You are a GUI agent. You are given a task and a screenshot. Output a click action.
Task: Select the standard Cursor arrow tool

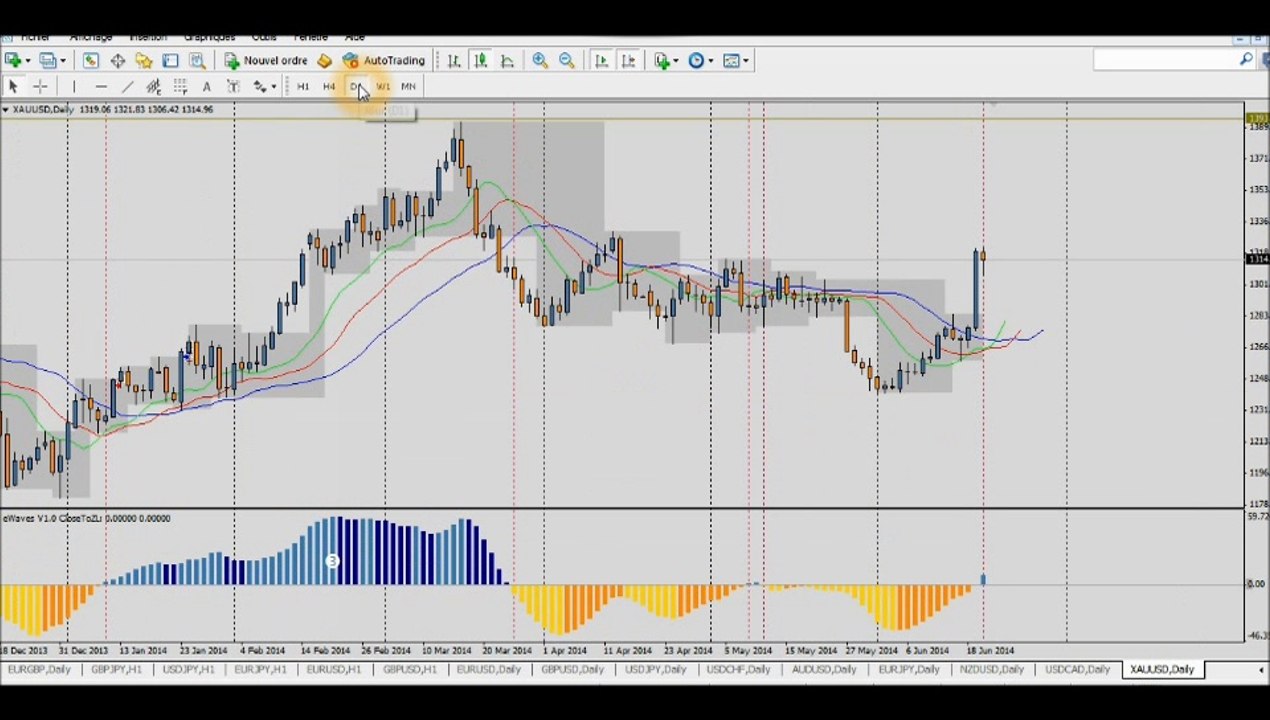click(13, 87)
